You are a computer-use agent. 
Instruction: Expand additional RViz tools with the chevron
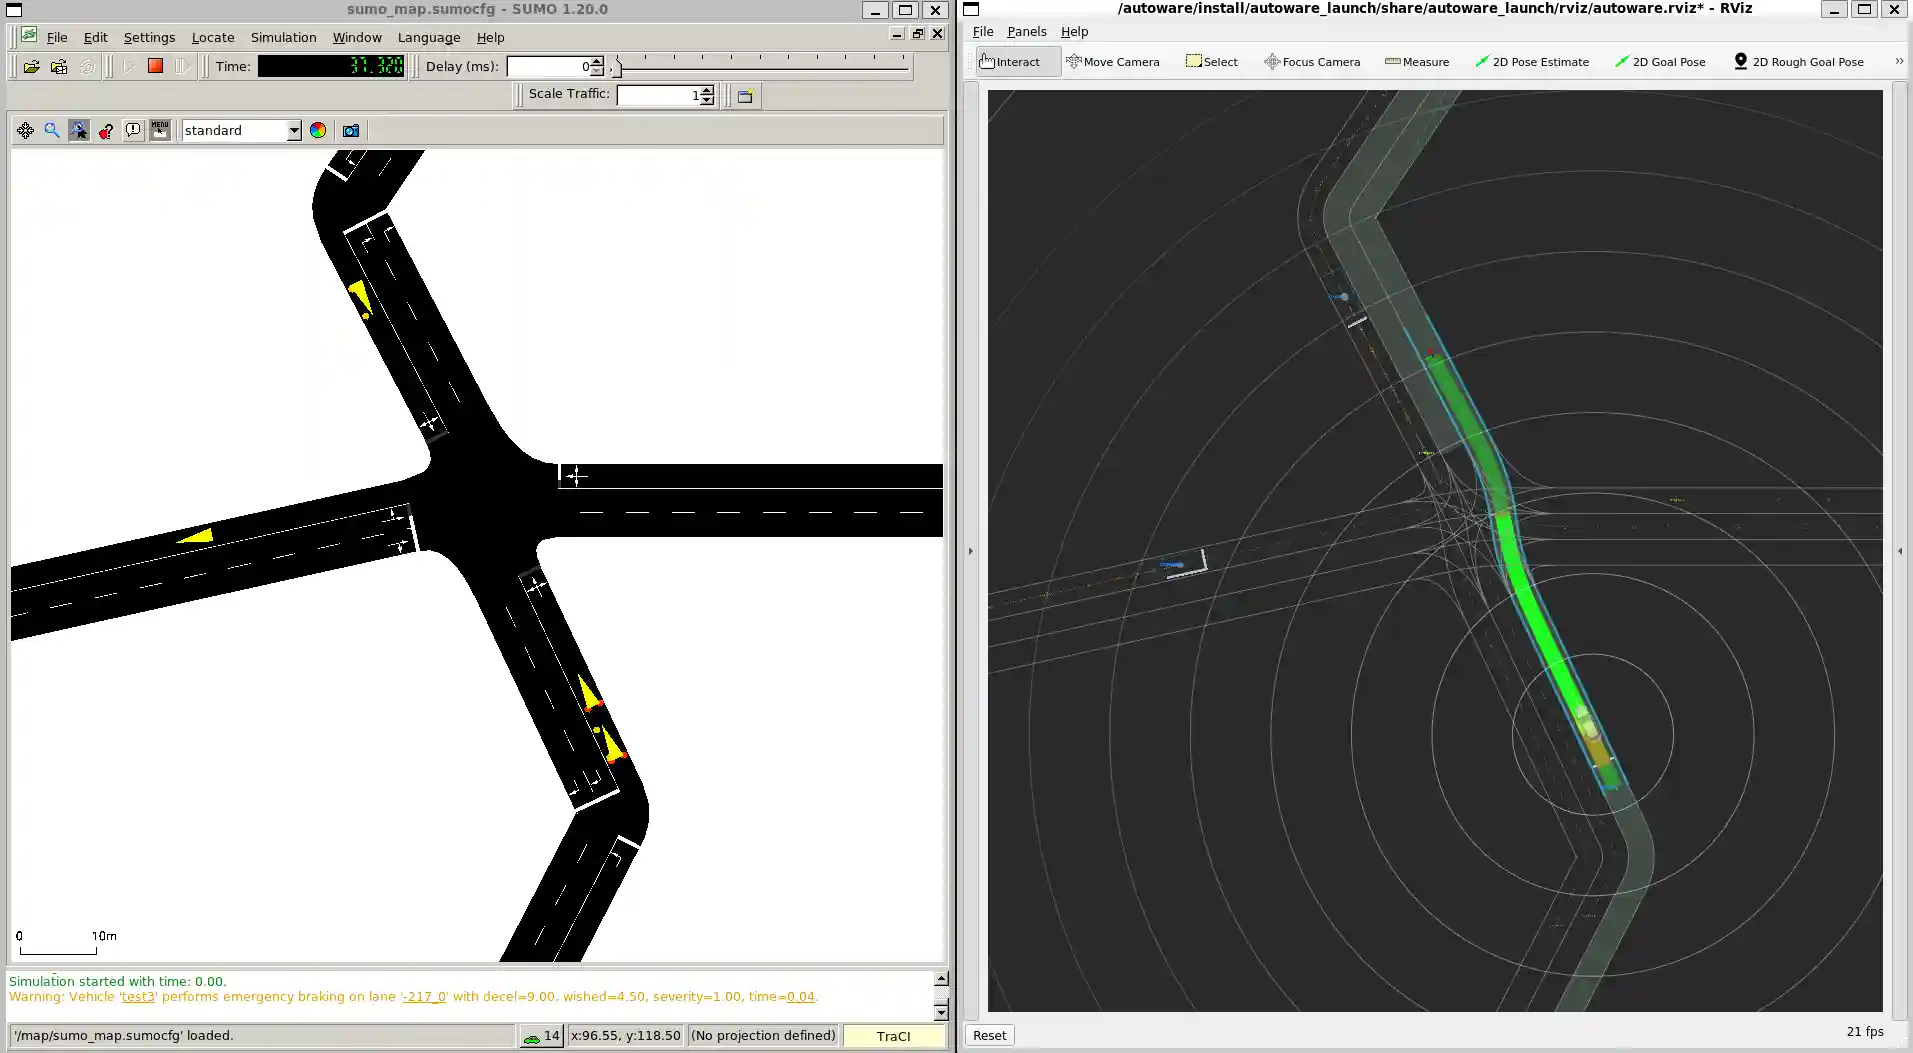(x=1897, y=60)
